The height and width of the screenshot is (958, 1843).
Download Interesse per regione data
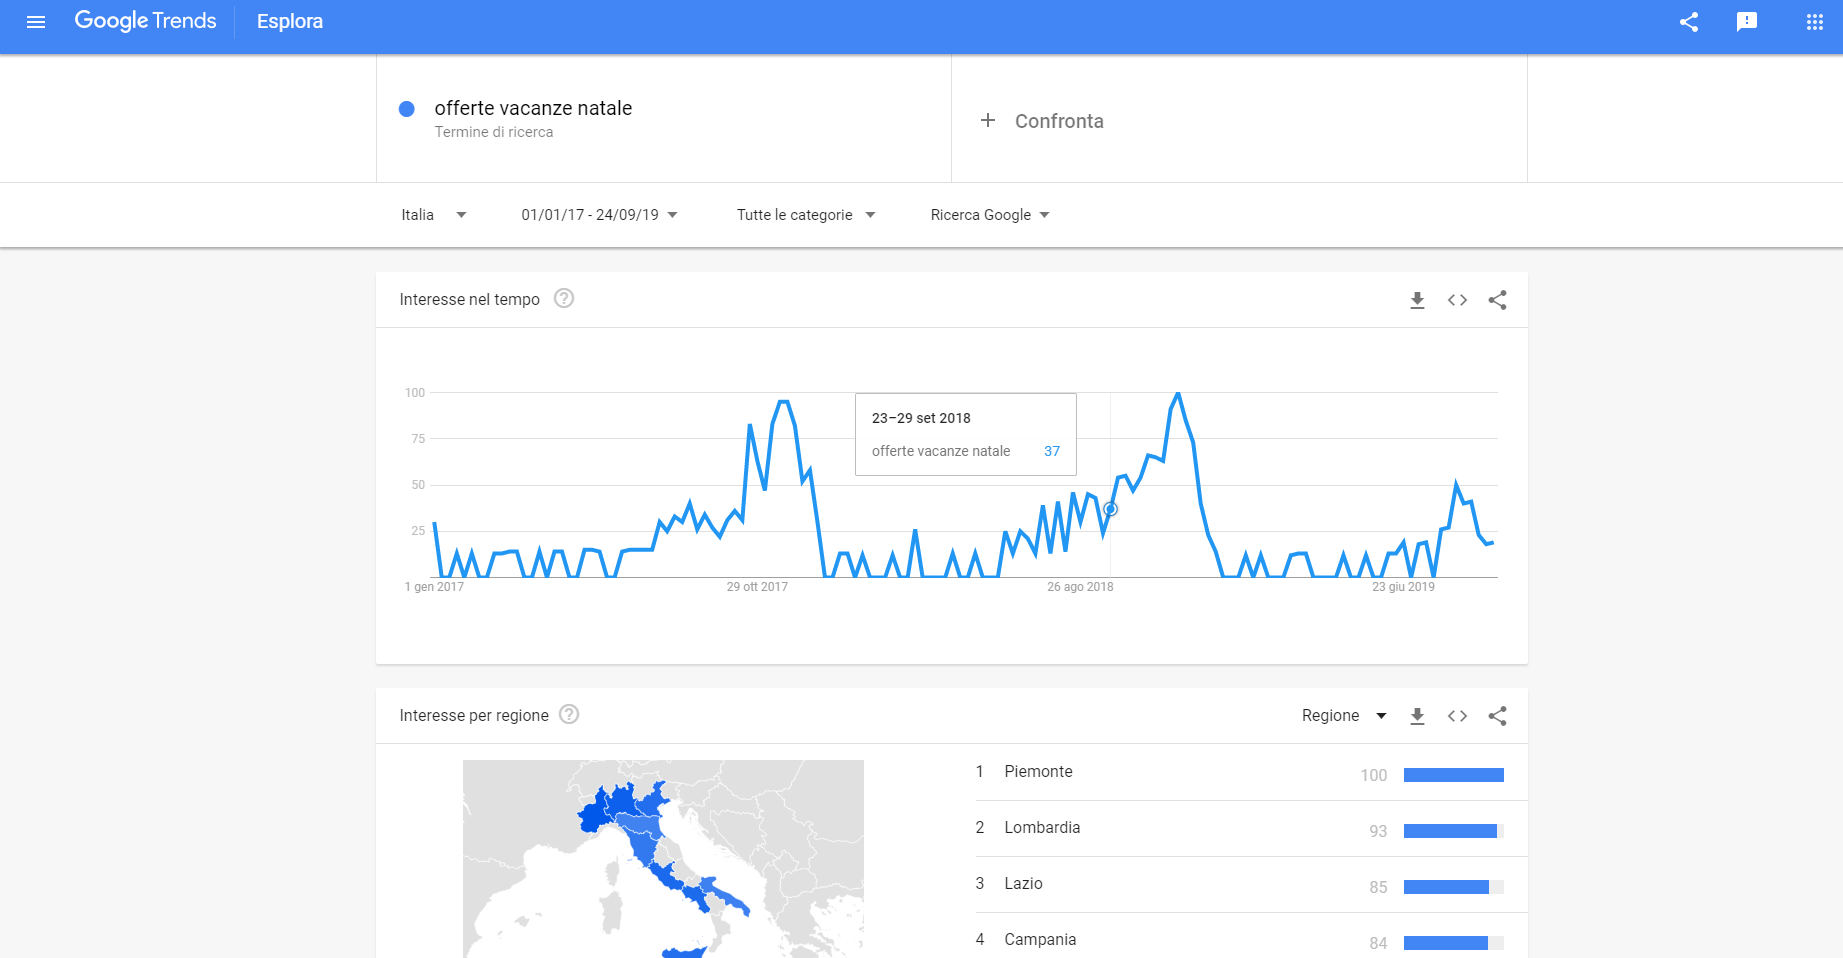tap(1417, 716)
